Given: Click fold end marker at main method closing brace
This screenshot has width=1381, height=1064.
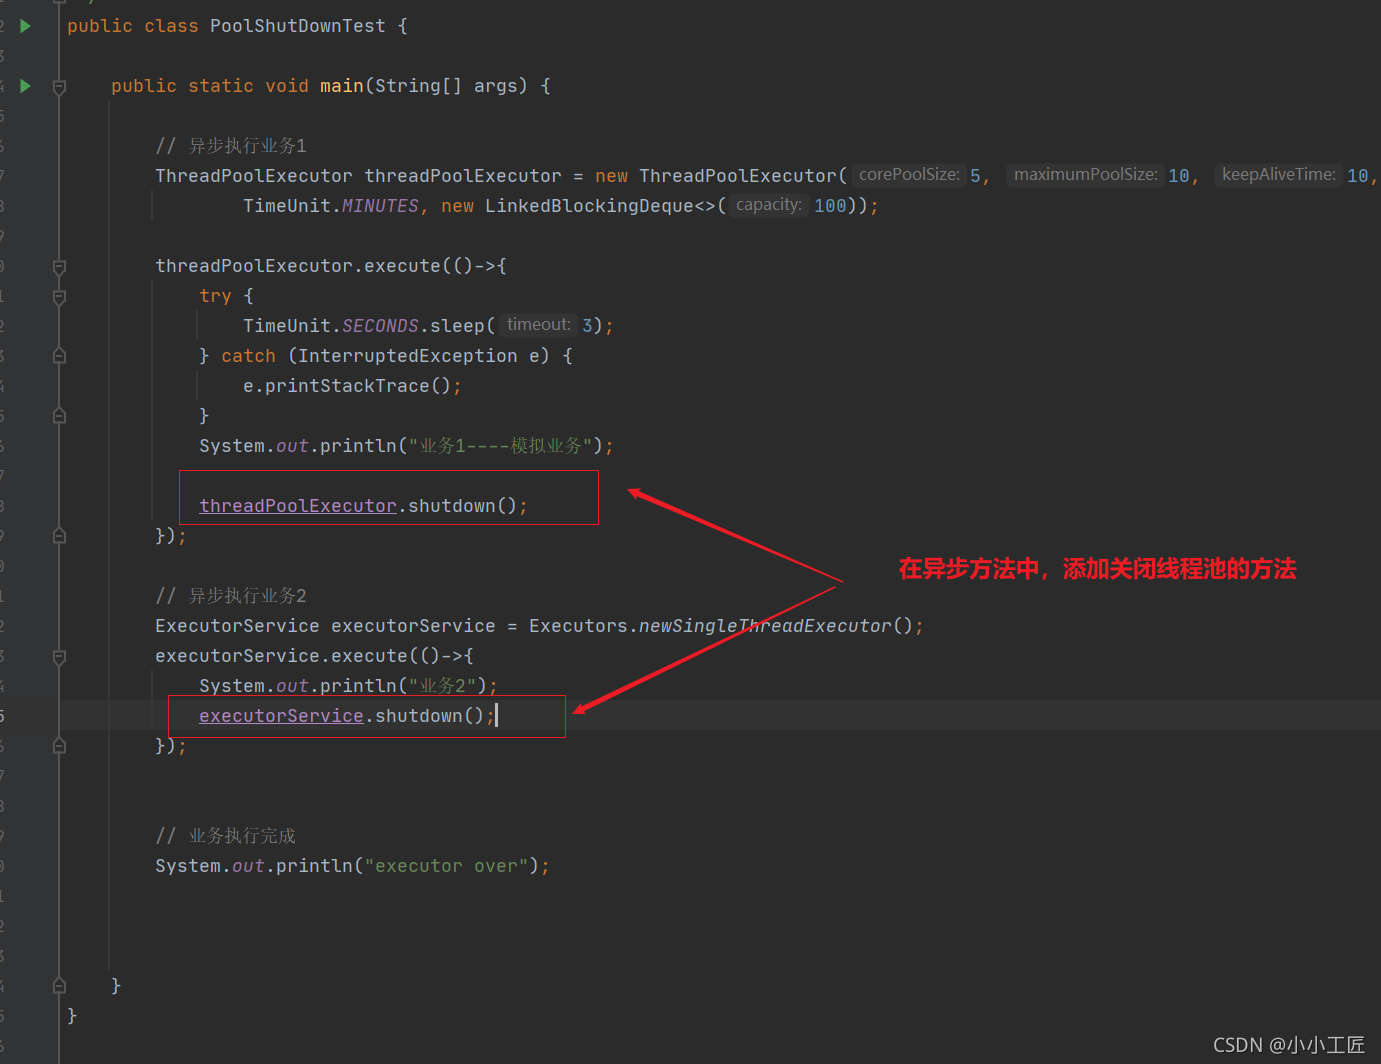Looking at the screenshot, I should [x=59, y=986].
